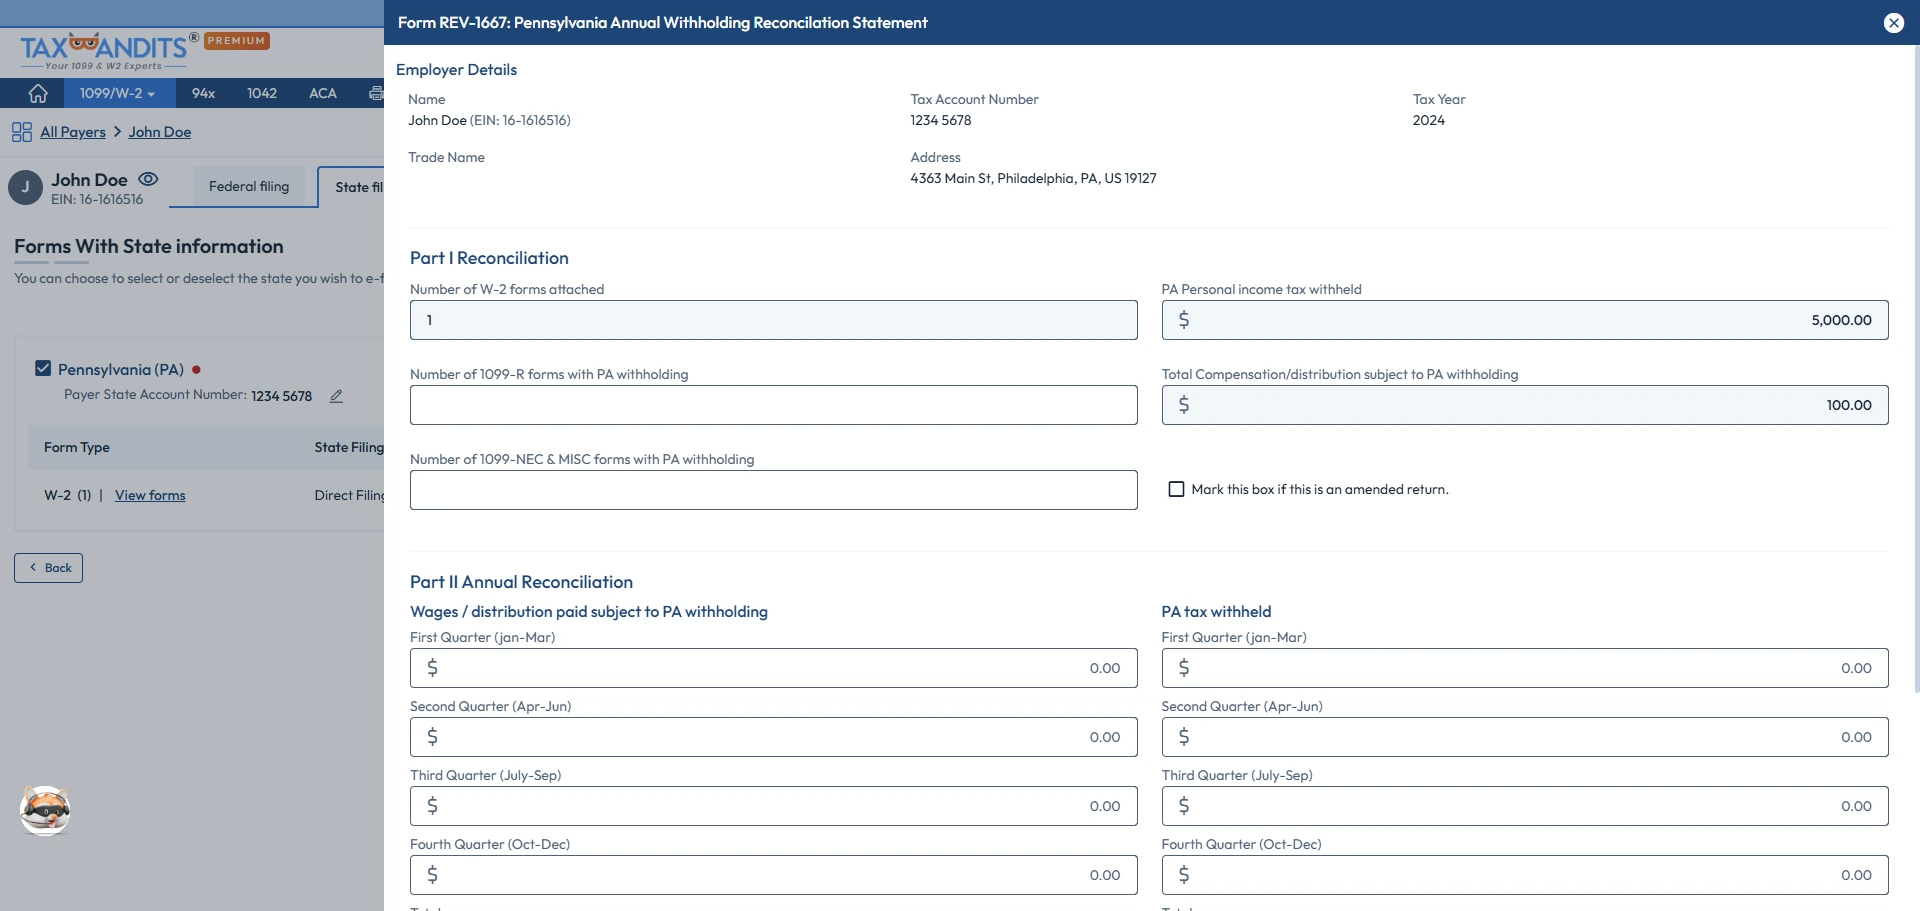Click PA tax withheld First Quarter field

(1525, 668)
